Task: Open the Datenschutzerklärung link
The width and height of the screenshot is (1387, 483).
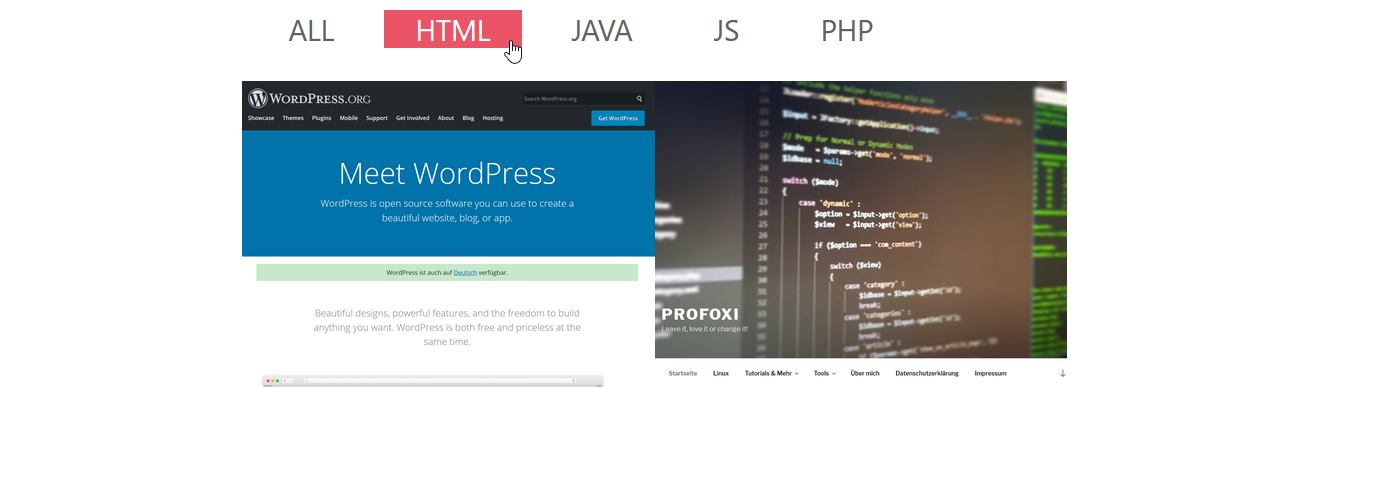Action: [x=927, y=373]
